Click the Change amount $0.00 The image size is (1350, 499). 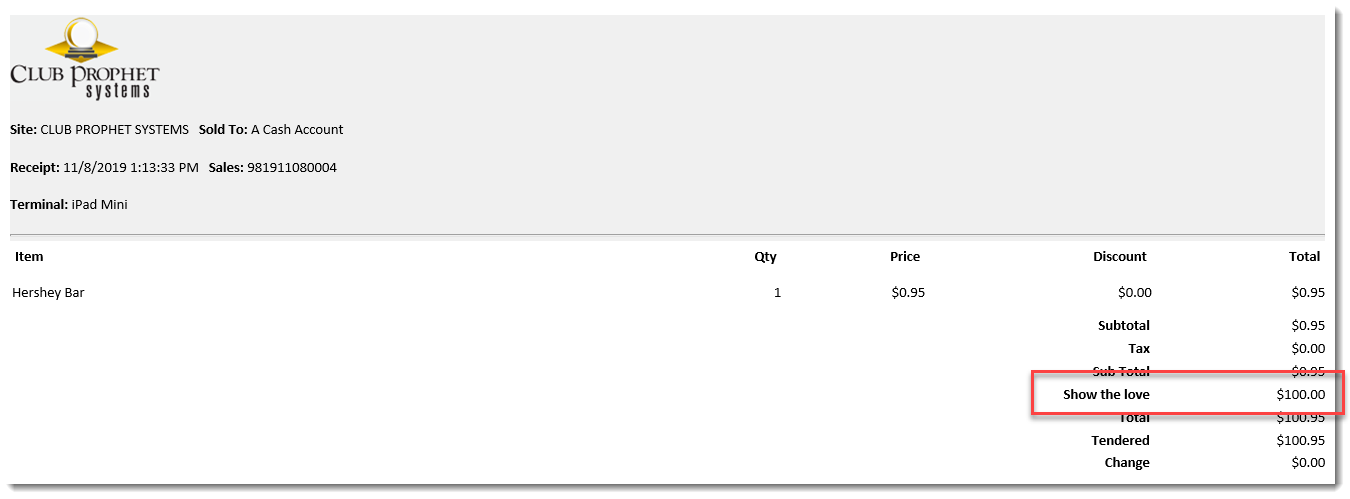pos(1308,463)
